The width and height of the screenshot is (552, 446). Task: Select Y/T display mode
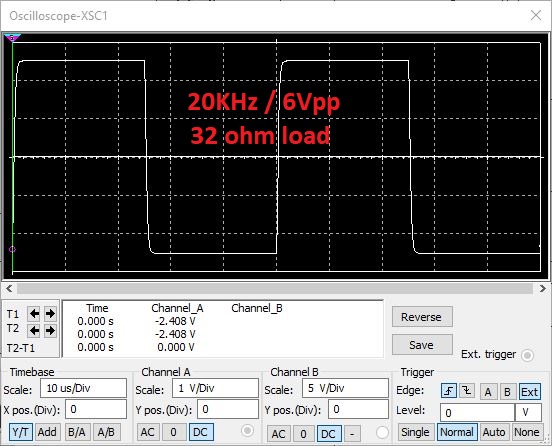point(21,432)
